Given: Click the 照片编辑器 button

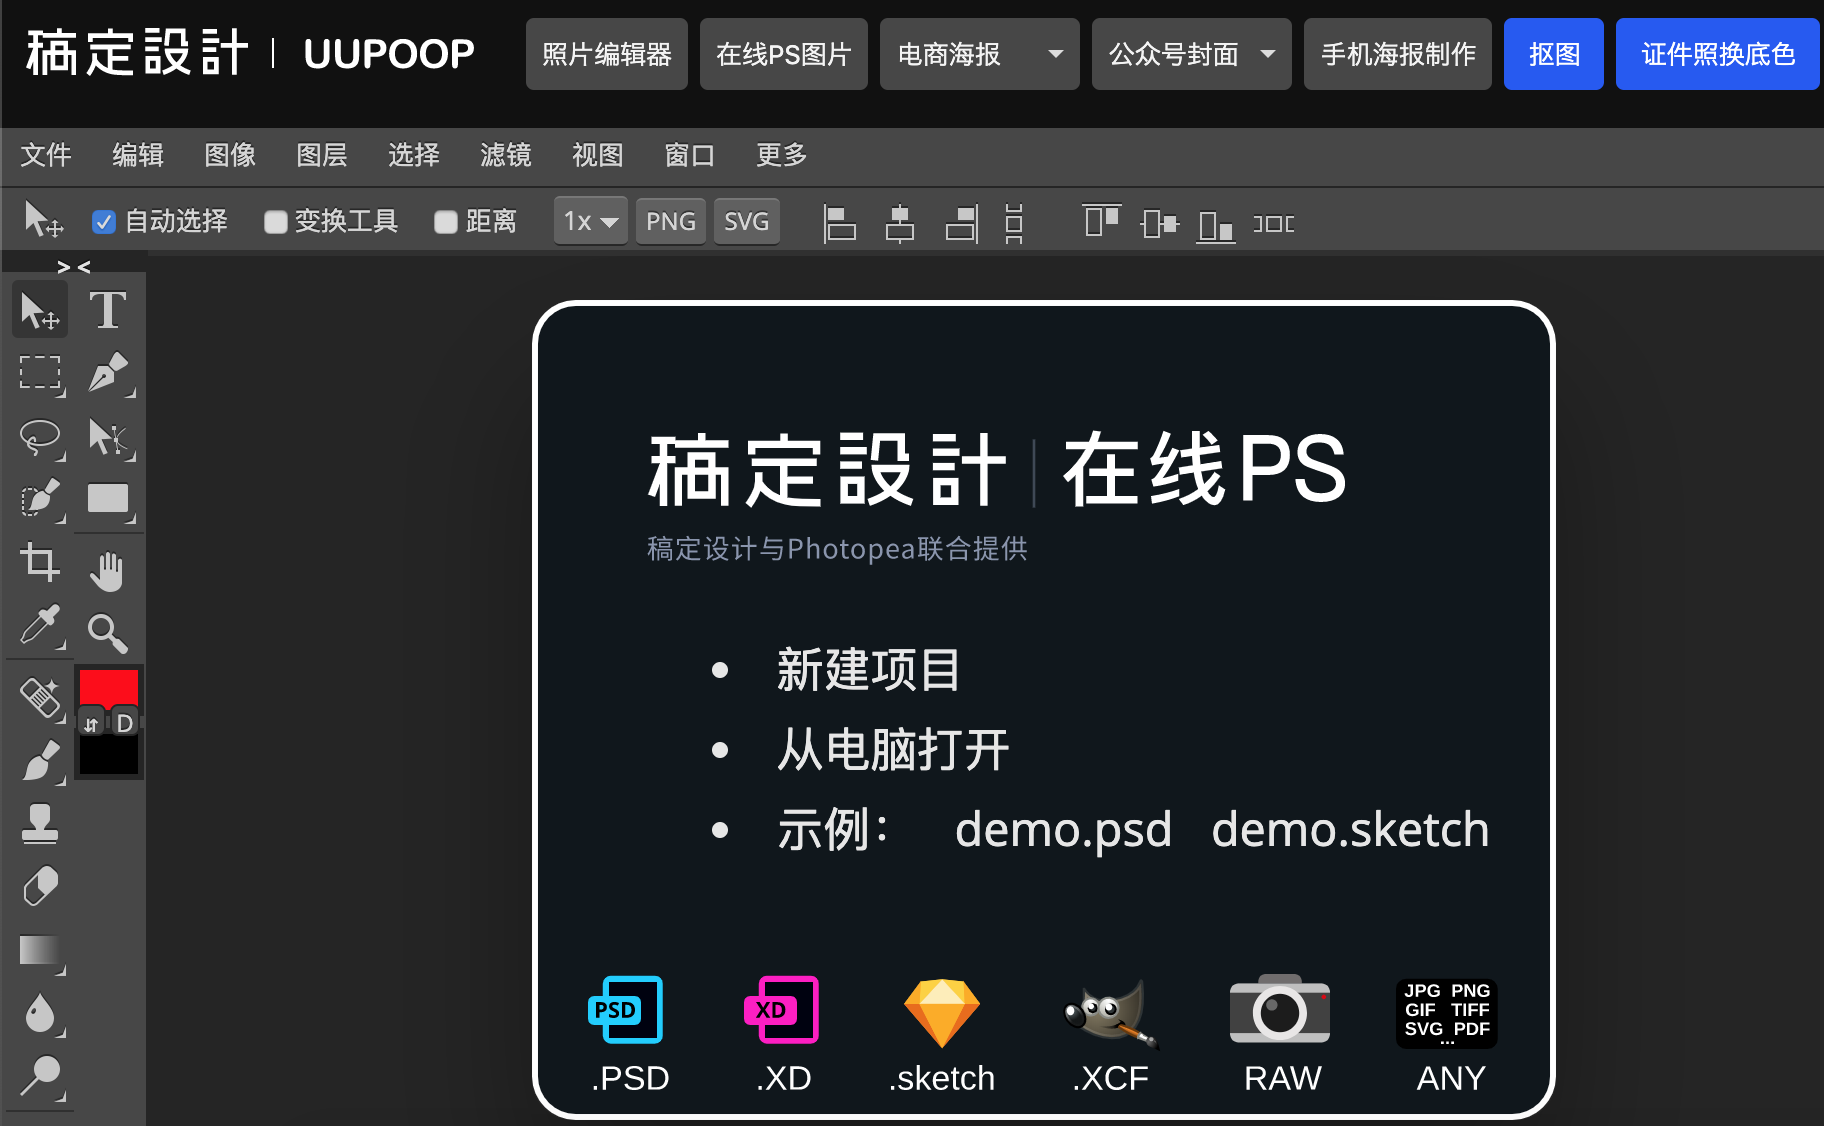Looking at the screenshot, I should point(607,54).
